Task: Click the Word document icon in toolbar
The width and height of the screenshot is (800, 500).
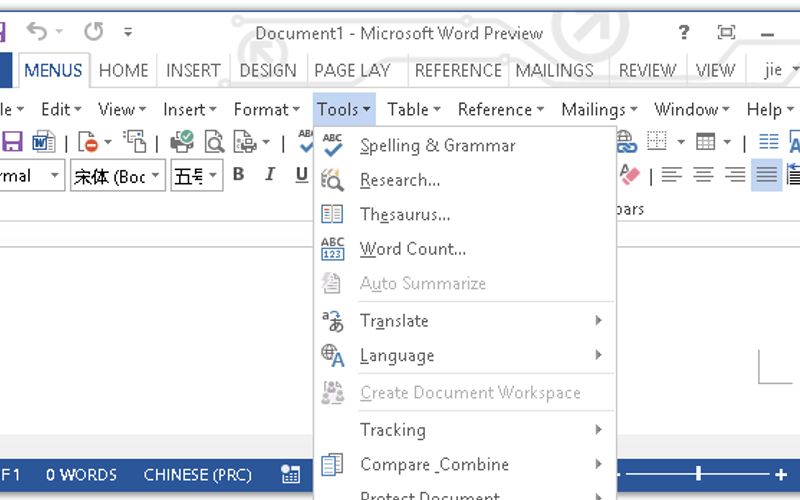Action: [x=44, y=142]
